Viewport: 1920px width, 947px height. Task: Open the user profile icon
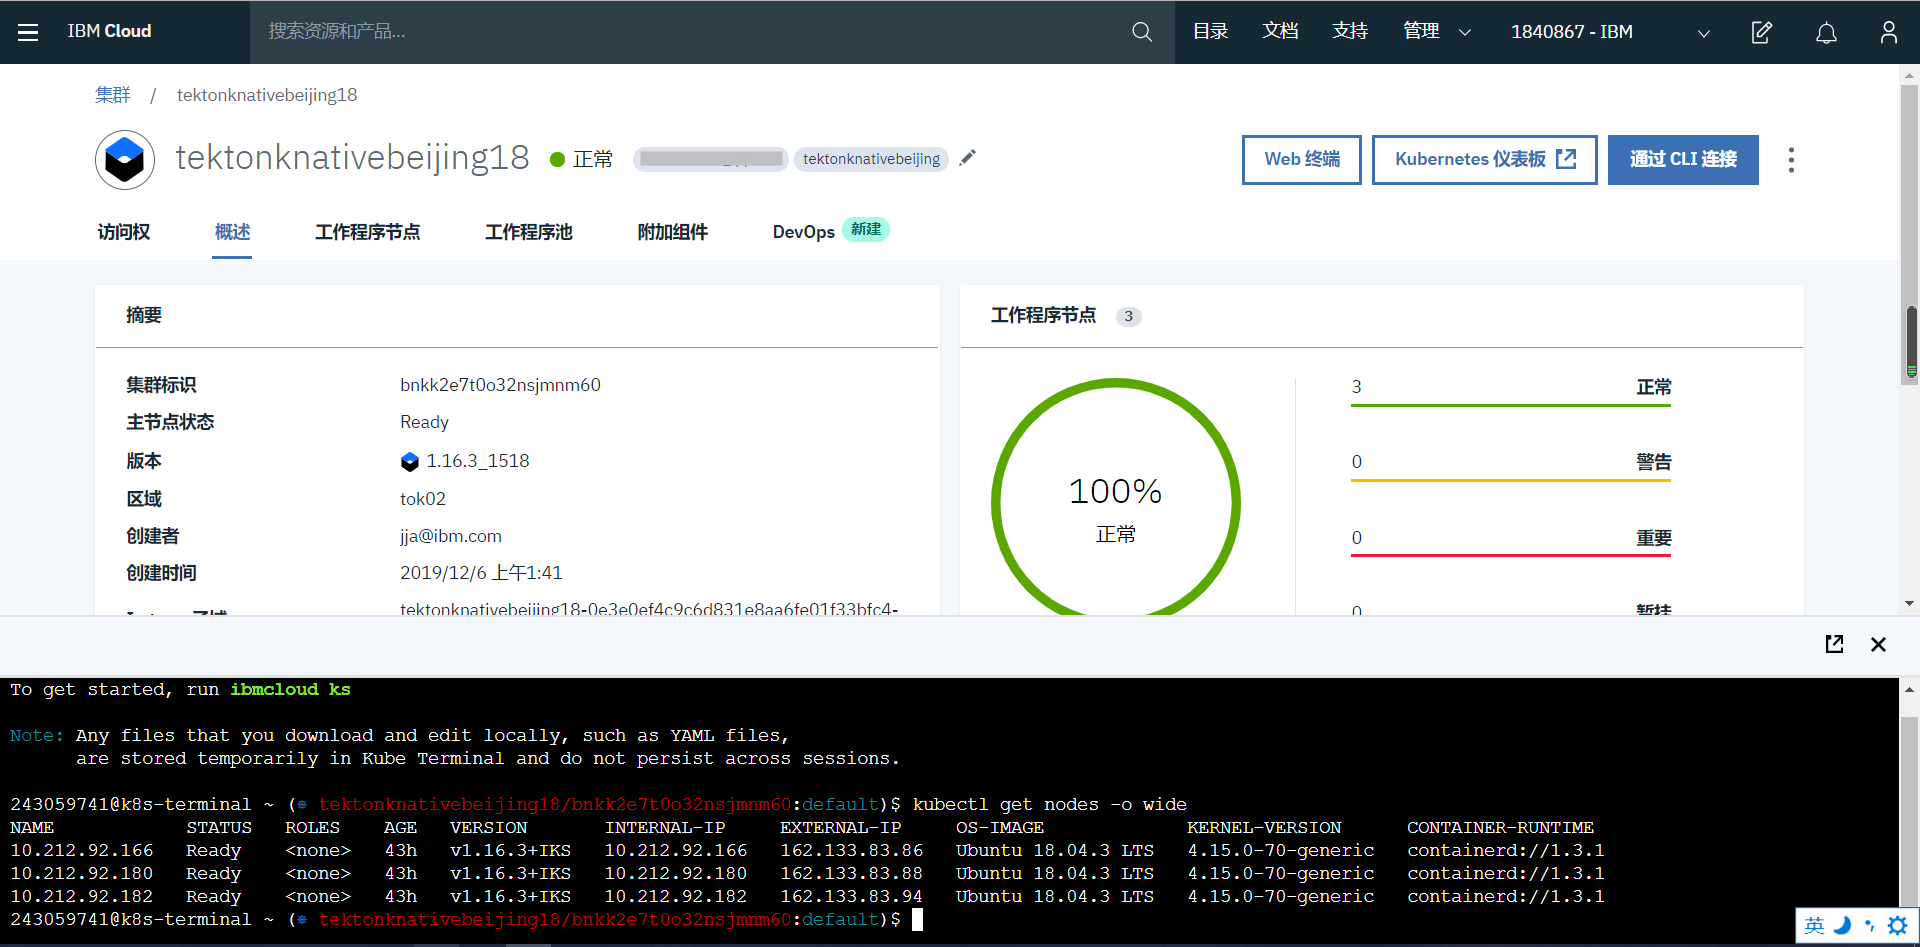point(1889,32)
